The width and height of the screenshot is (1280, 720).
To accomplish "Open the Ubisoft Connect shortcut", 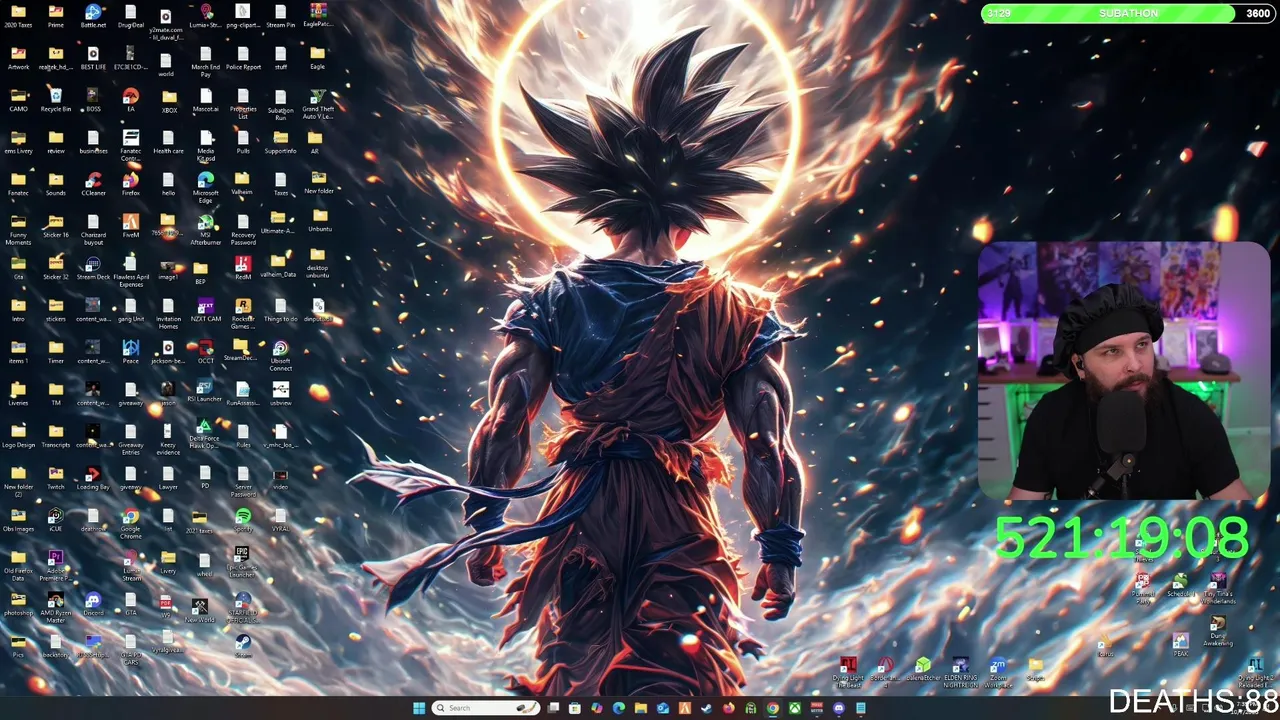I will (x=281, y=355).
